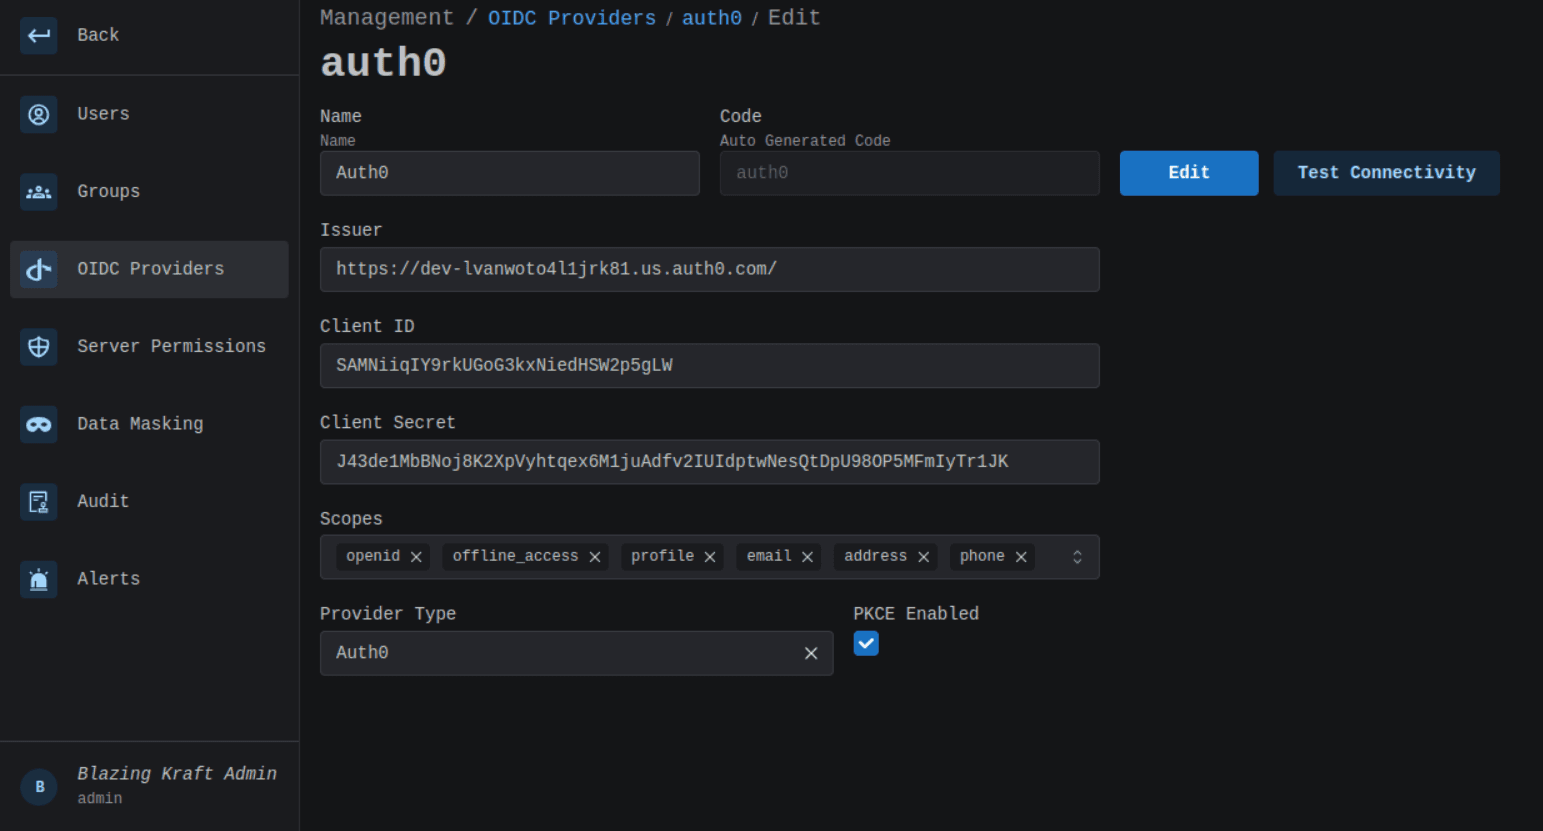The width and height of the screenshot is (1543, 831).
Task: Click the email scope tag text
Action: coord(769,556)
